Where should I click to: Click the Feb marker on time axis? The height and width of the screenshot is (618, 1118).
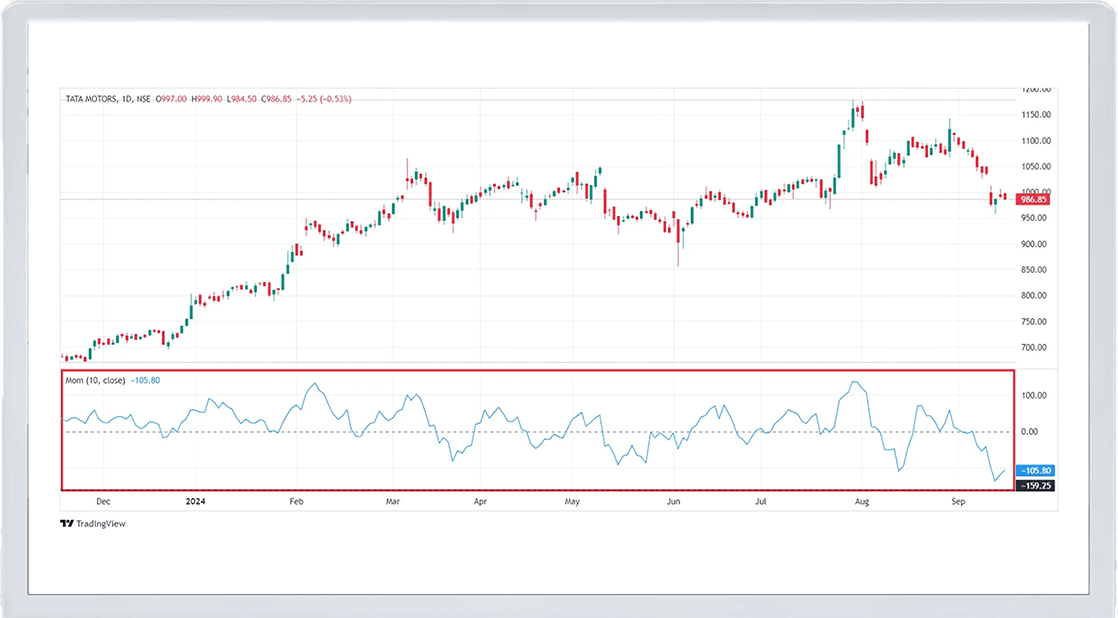(295, 501)
